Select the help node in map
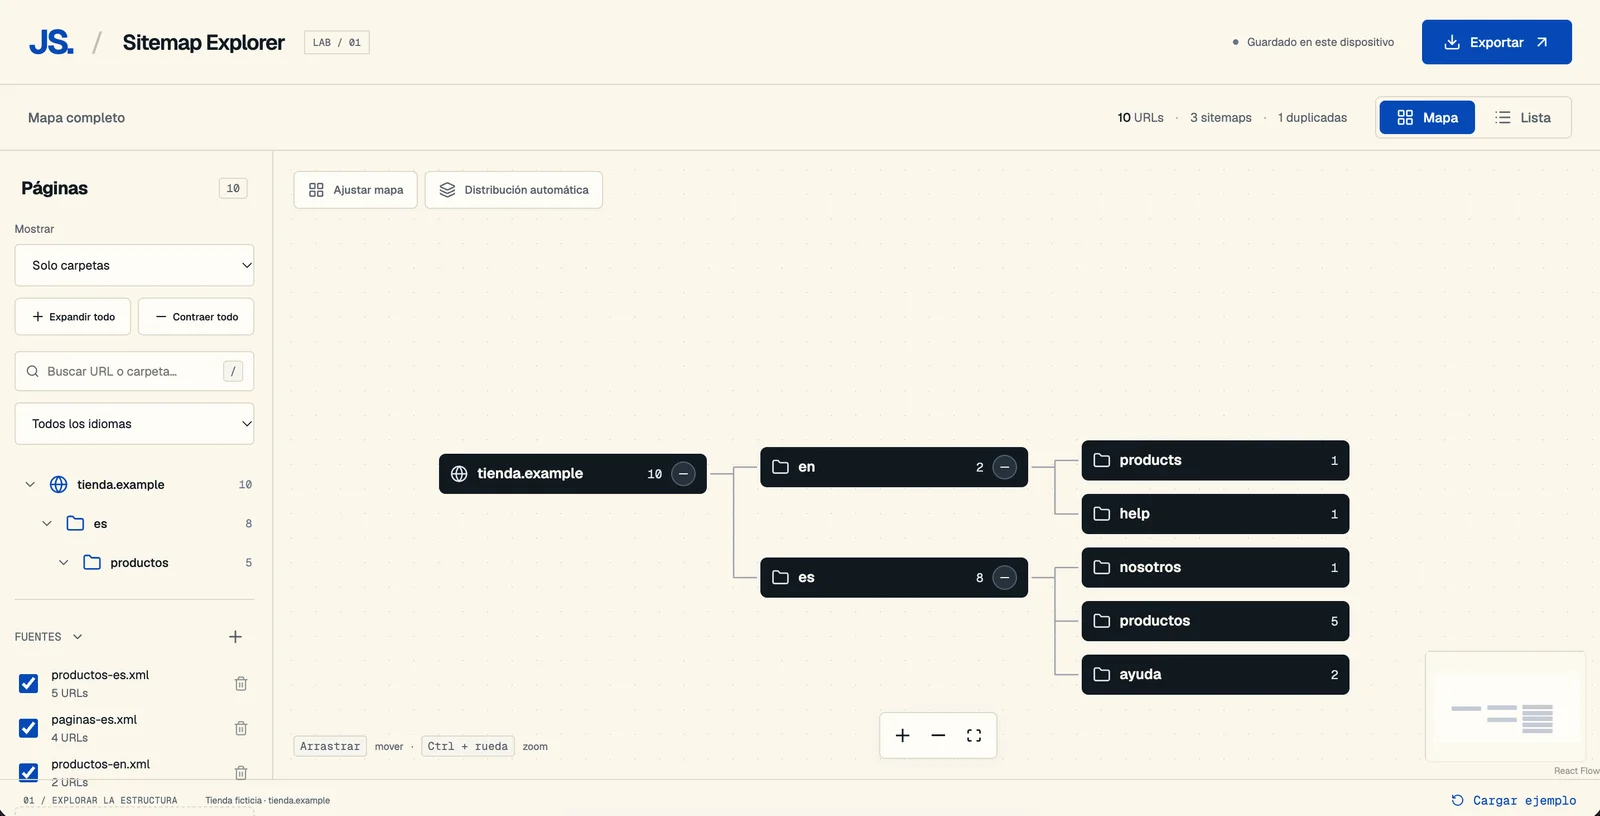Image resolution: width=1600 pixels, height=816 pixels. tap(1215, 514)
